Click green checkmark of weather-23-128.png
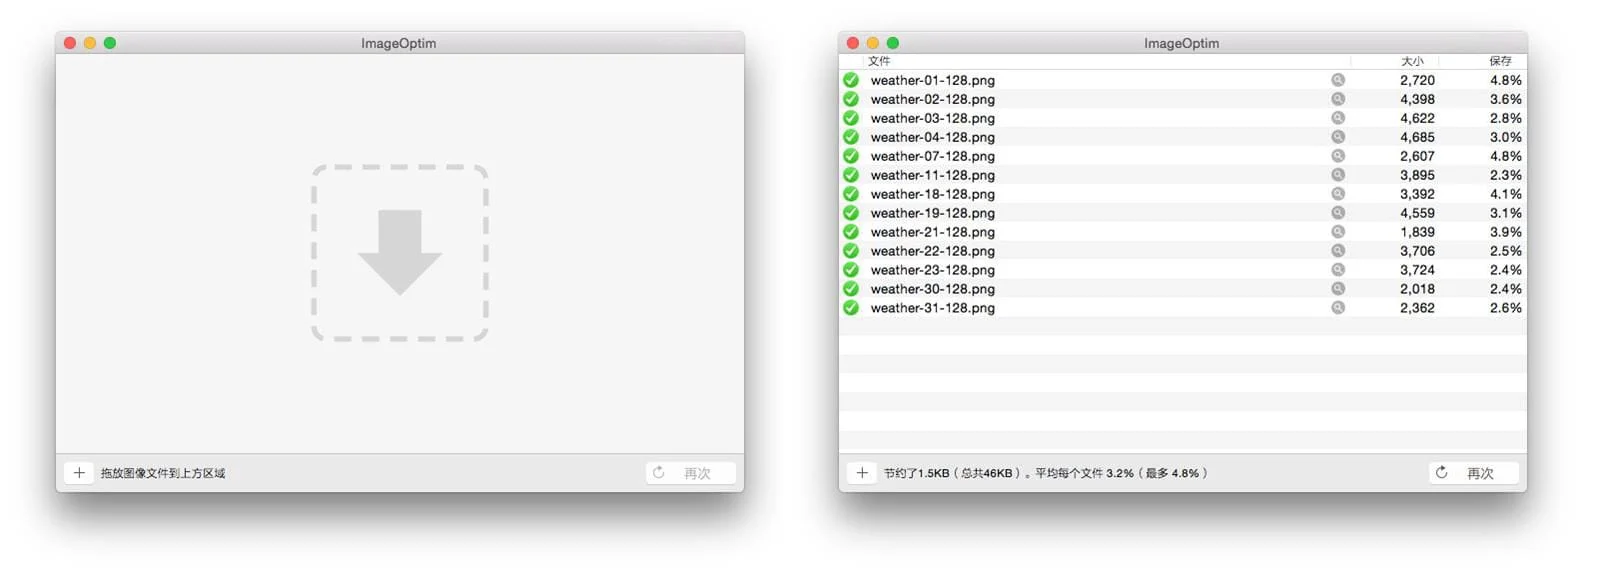The width and height of the screenshot is (1599, 572). (x=851, y=270)
